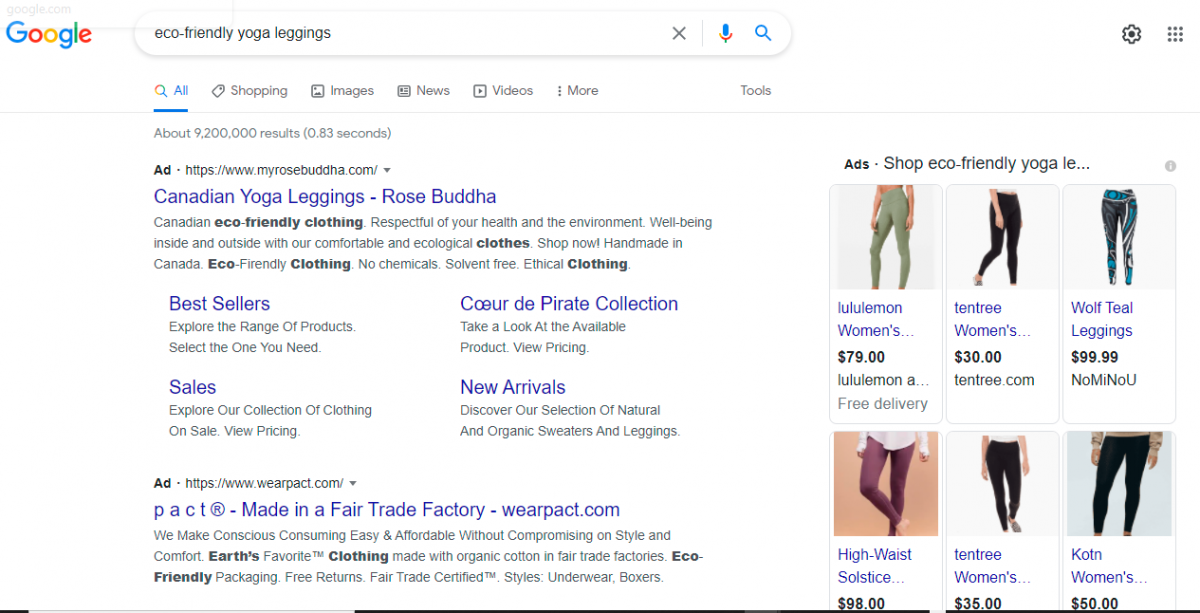
Task: Switch to the News tab
Action: [x=424, y=90]
